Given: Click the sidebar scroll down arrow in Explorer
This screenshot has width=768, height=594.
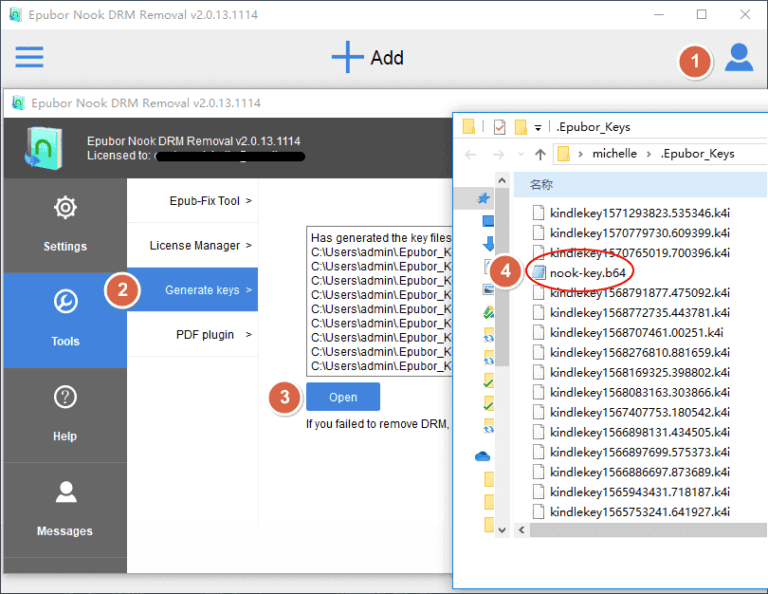Looking at the screenshot, I should [x=502, y=530].
